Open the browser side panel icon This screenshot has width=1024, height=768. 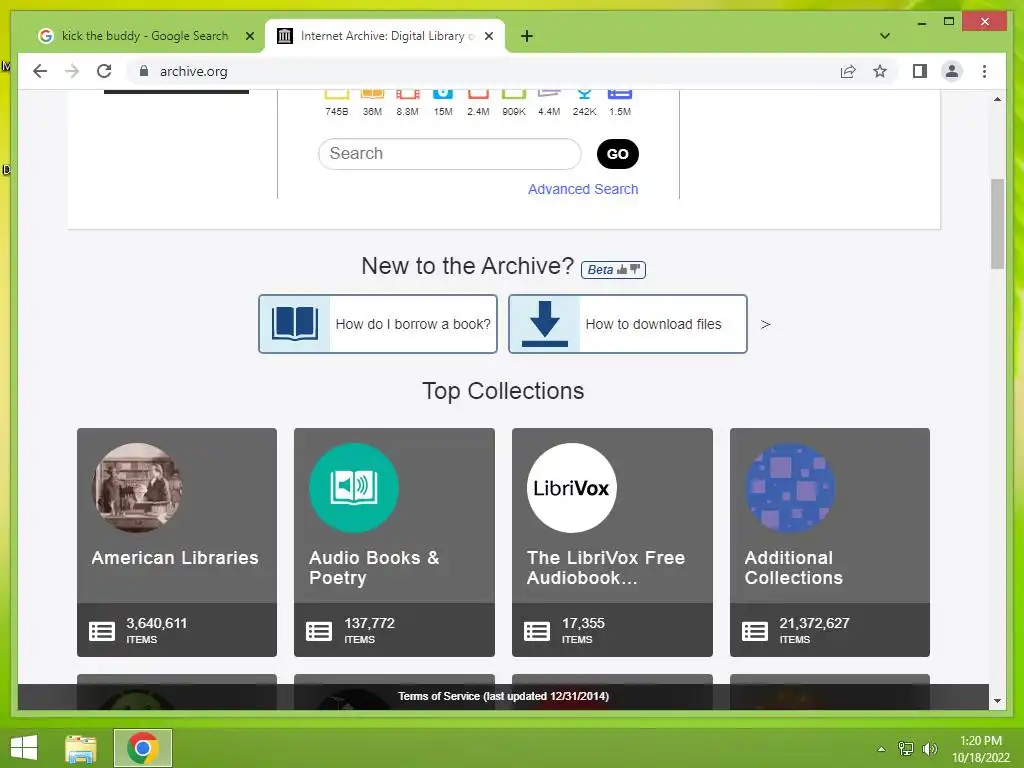[920, 71]
